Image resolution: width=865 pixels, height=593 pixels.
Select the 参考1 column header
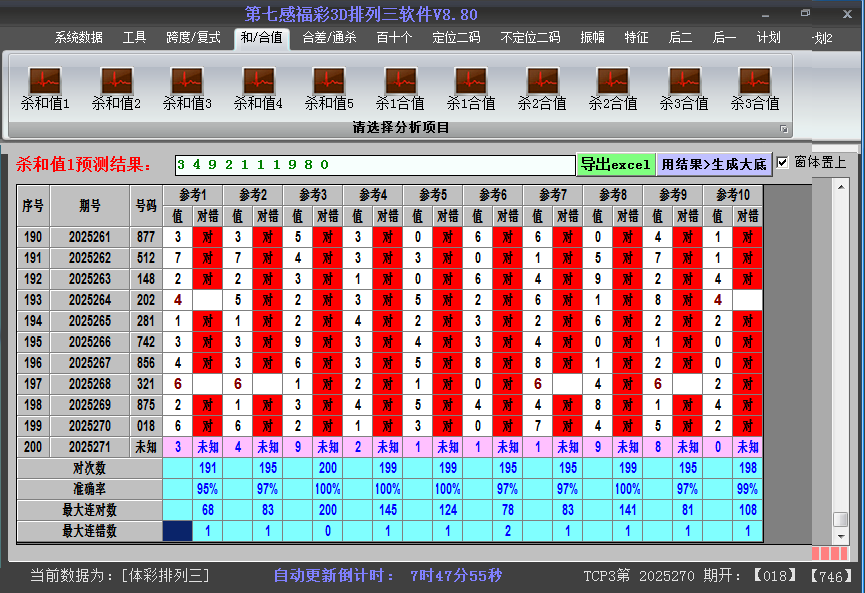click(x=194, y=194)
